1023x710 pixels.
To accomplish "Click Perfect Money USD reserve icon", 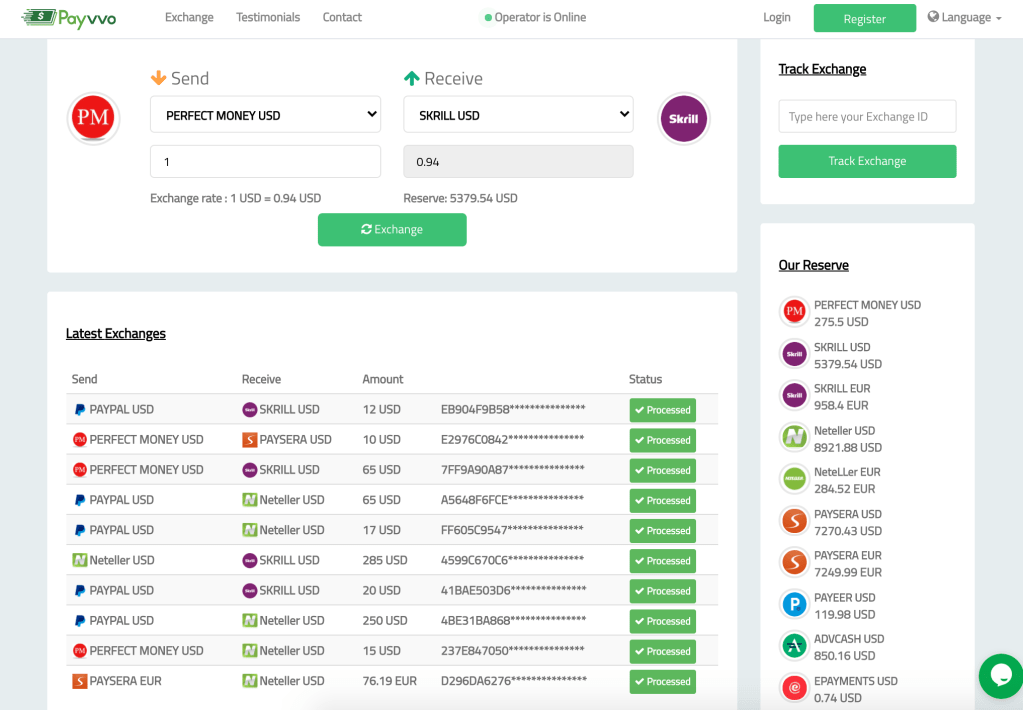I will point(795,312).
